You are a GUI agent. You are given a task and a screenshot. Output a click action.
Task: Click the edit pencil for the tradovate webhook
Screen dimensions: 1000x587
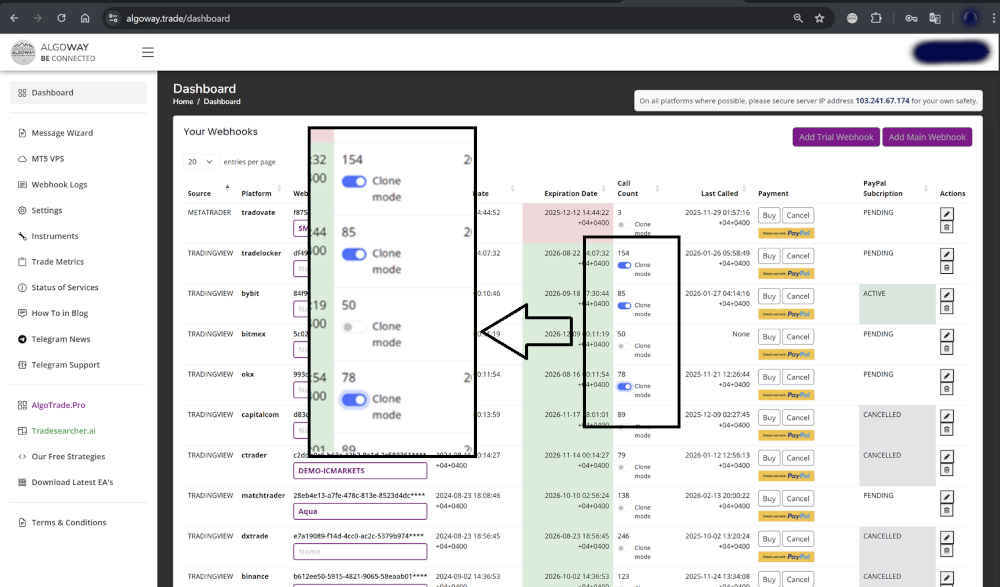(947, 213)
